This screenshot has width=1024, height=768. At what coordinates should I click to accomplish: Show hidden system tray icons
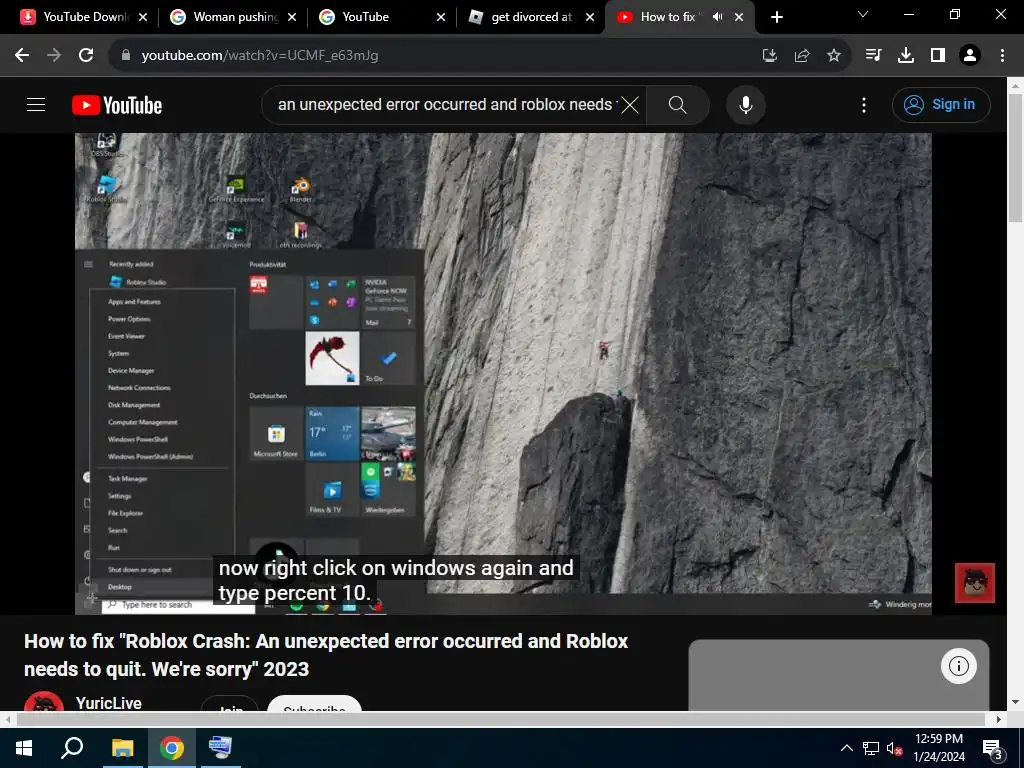(846, 748)
